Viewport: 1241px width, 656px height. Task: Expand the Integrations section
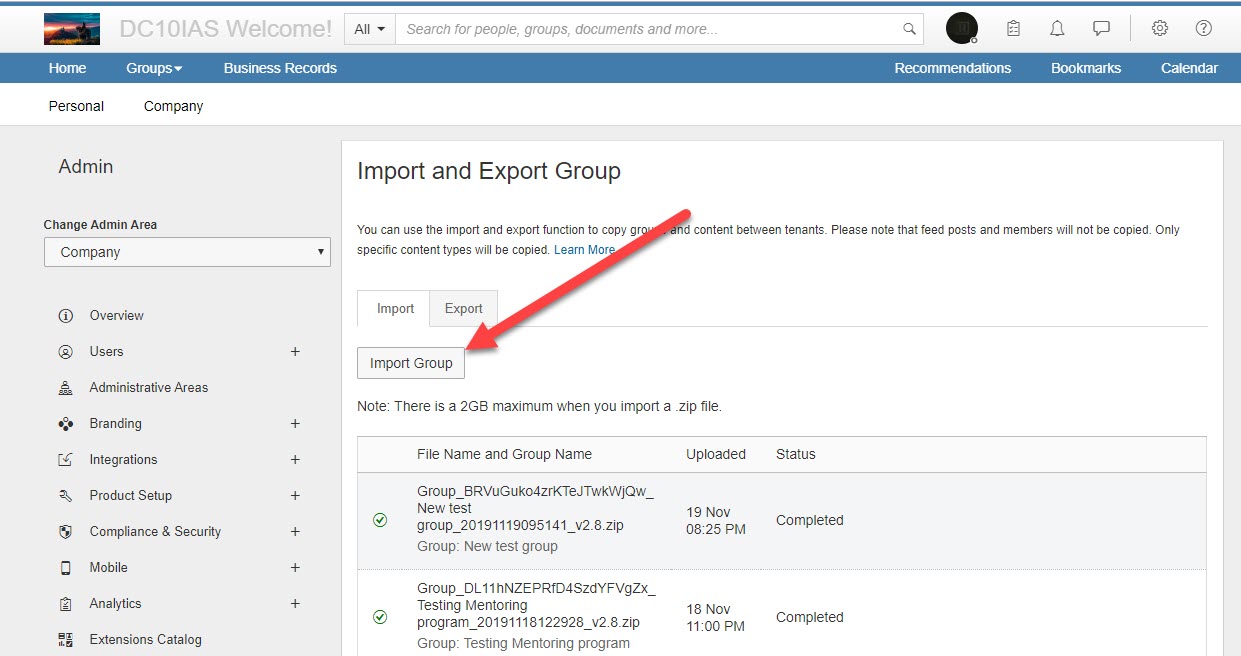(295, 460)
